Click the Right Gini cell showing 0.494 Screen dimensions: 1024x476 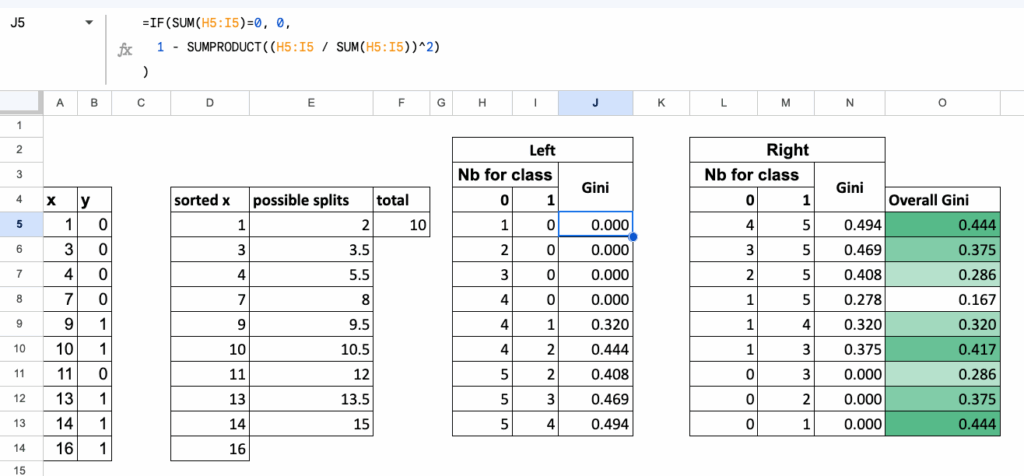tap(850, 226)
